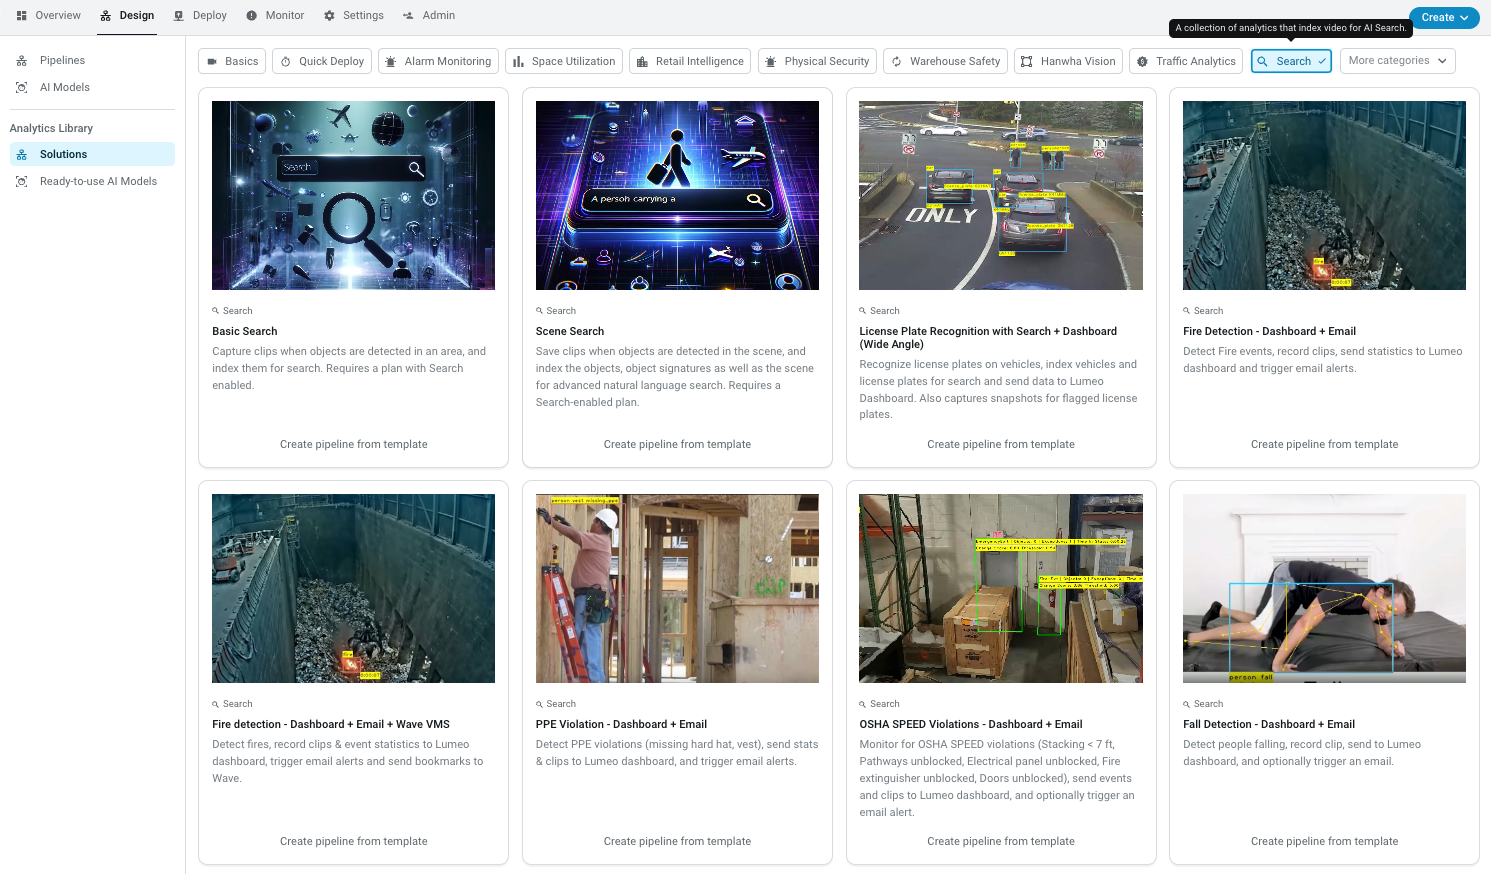Toggle the Traffic Analytics filter
This screenshot has height=874, width=1491.
point(1186,61)
